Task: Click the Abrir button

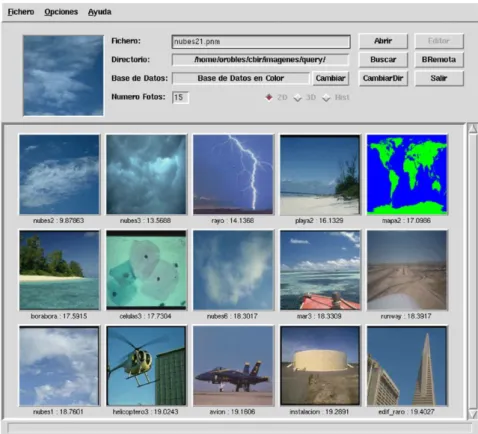Action: click(x=383, y=41)
